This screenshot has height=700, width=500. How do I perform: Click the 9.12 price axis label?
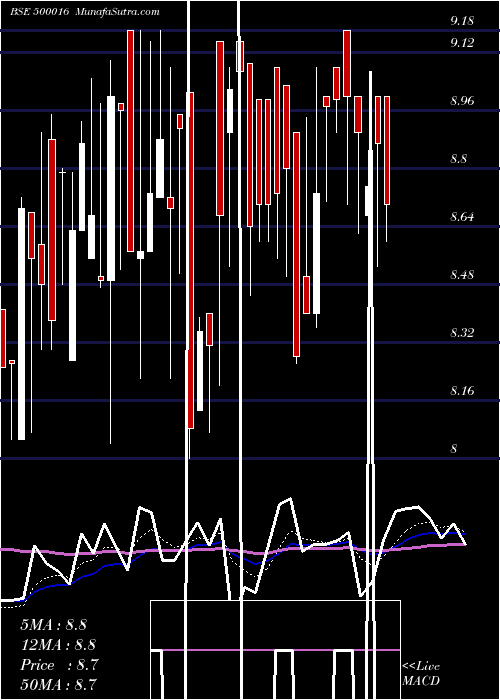pos(462,43)
